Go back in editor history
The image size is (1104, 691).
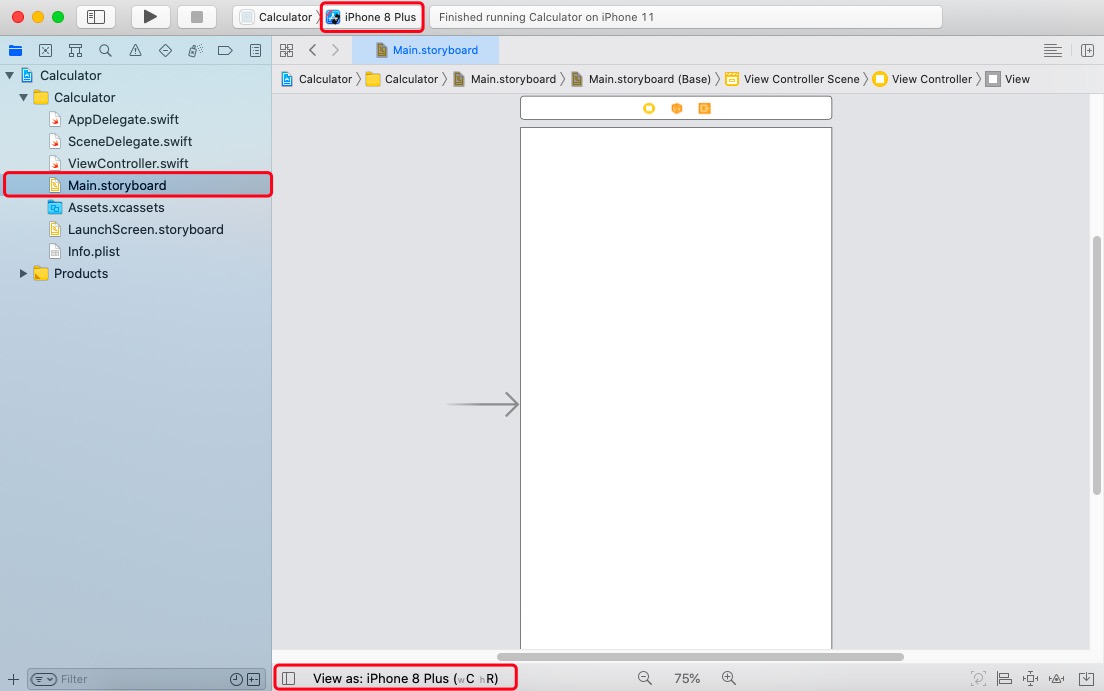[x=313, y=51]
